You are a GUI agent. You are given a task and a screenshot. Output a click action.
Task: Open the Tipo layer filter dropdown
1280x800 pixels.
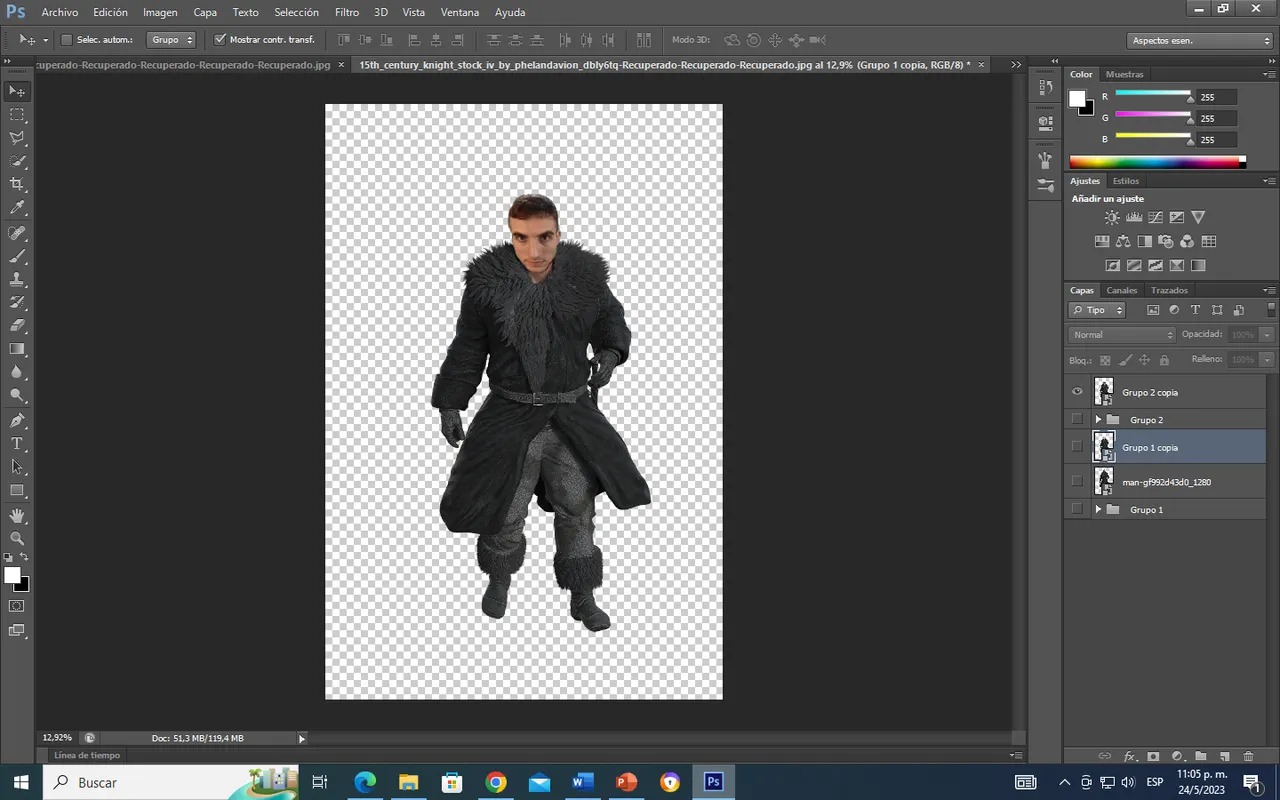click(1097, 310)
